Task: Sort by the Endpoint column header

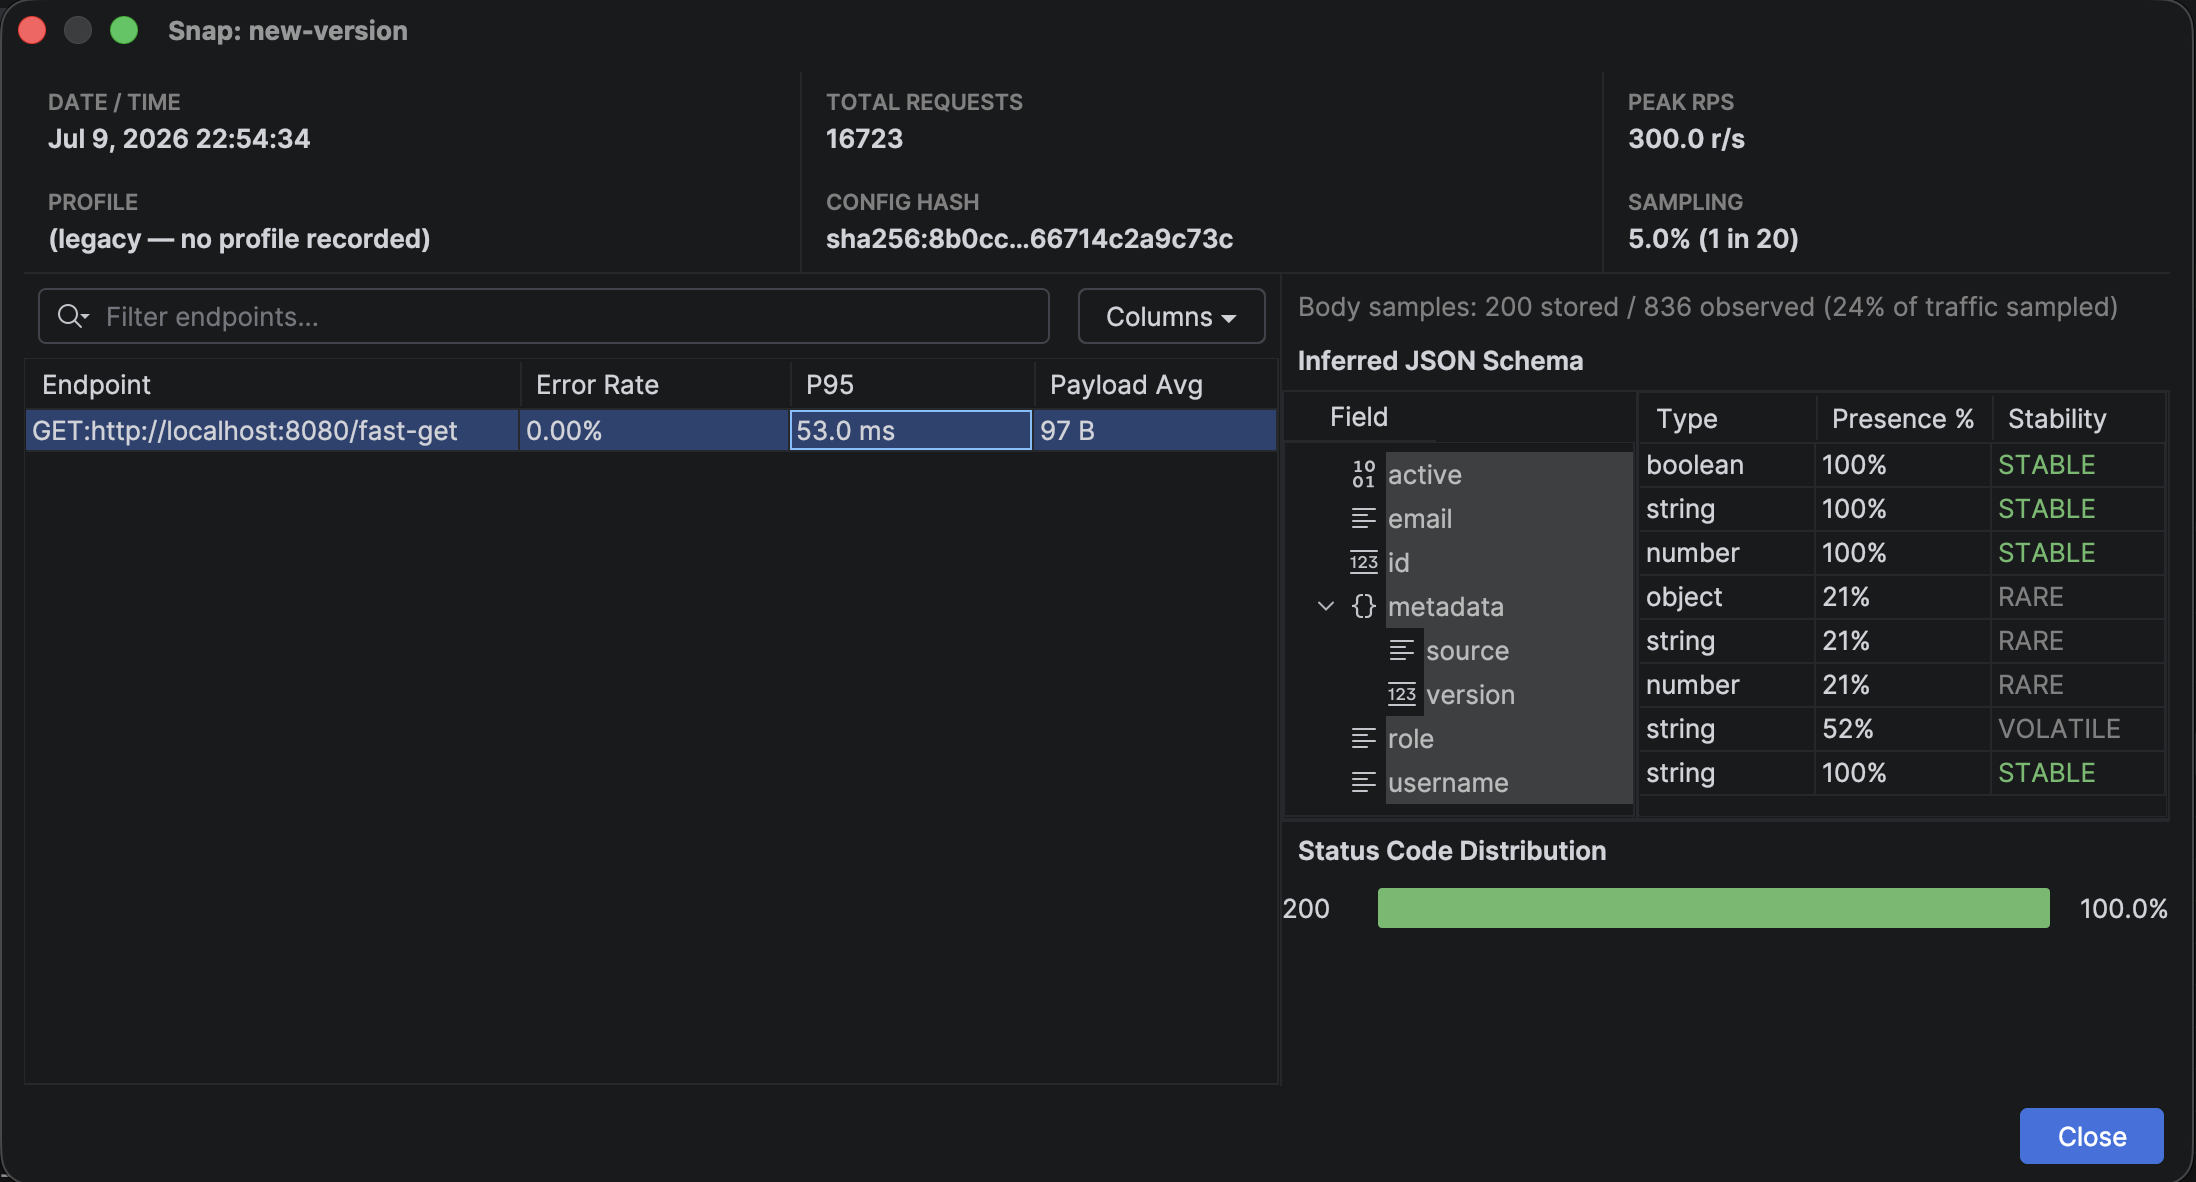Action: click(x=272, y=385)
